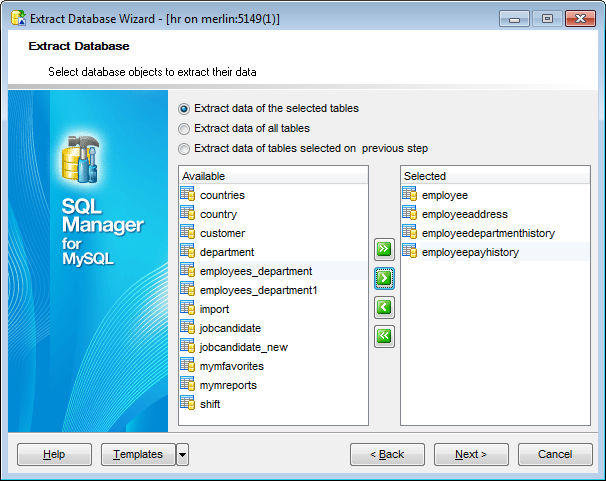
Task: Click the table icon beside country
Action: click(x=188, y=213)
